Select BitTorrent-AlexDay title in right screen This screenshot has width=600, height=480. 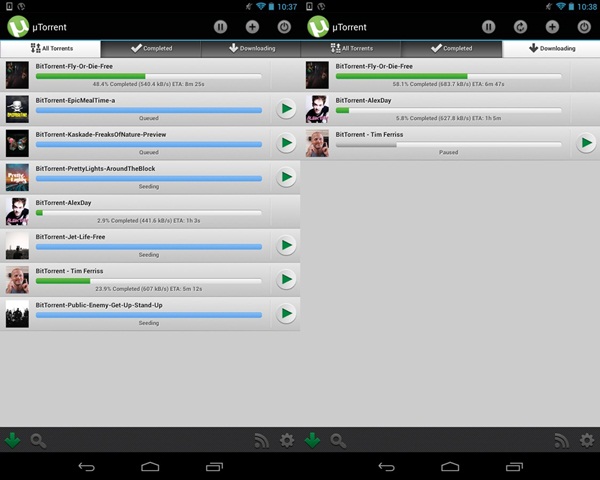pos(363,100)
